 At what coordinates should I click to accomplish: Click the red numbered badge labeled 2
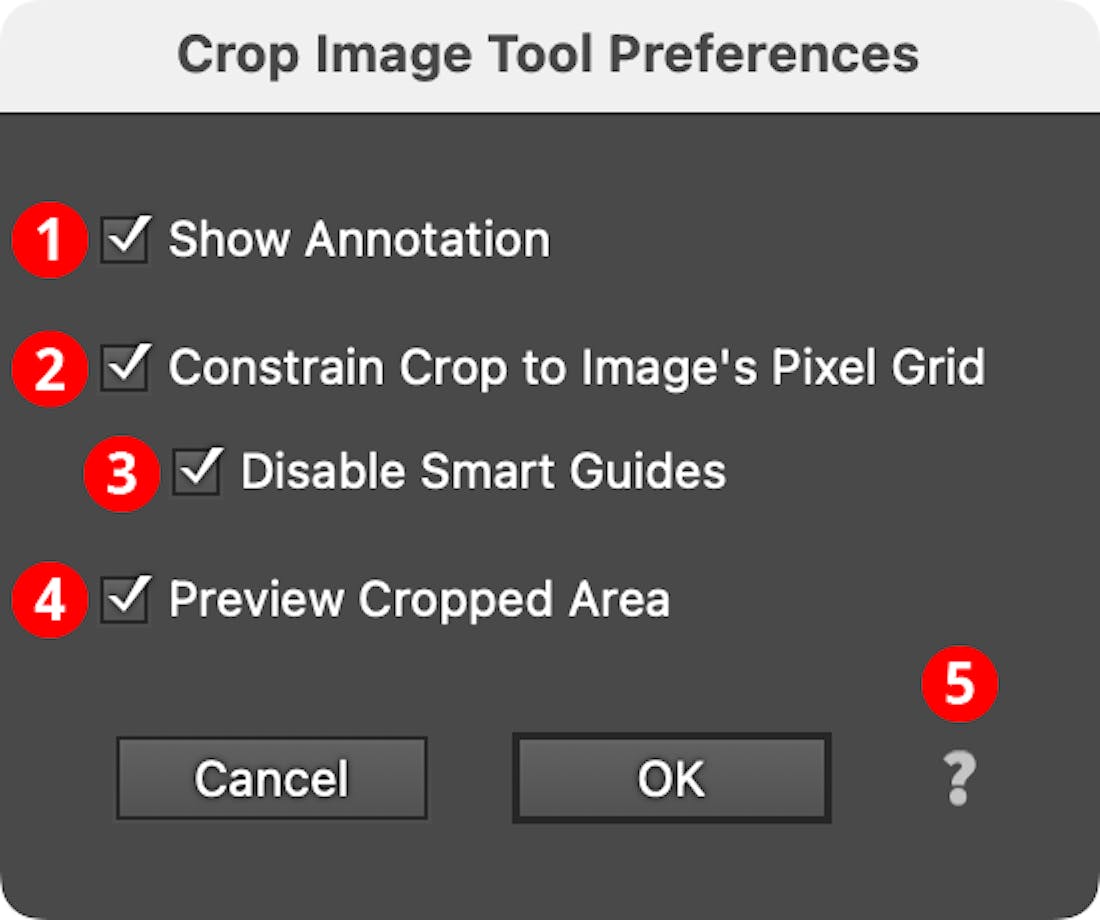click(x=48, y=367)
